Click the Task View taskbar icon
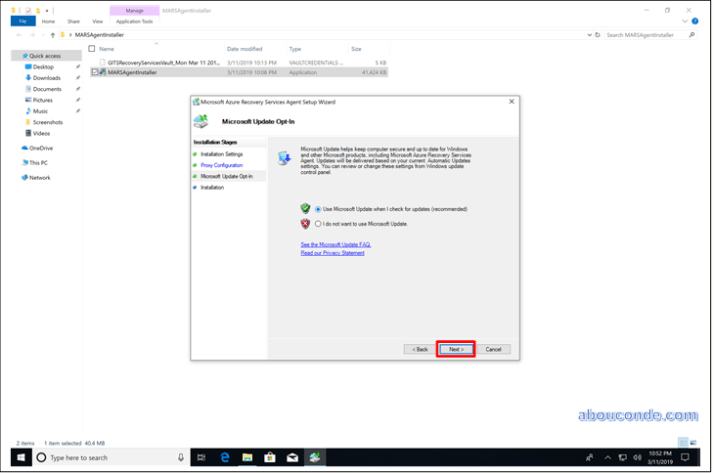714x473 pixels. point(201,457)
